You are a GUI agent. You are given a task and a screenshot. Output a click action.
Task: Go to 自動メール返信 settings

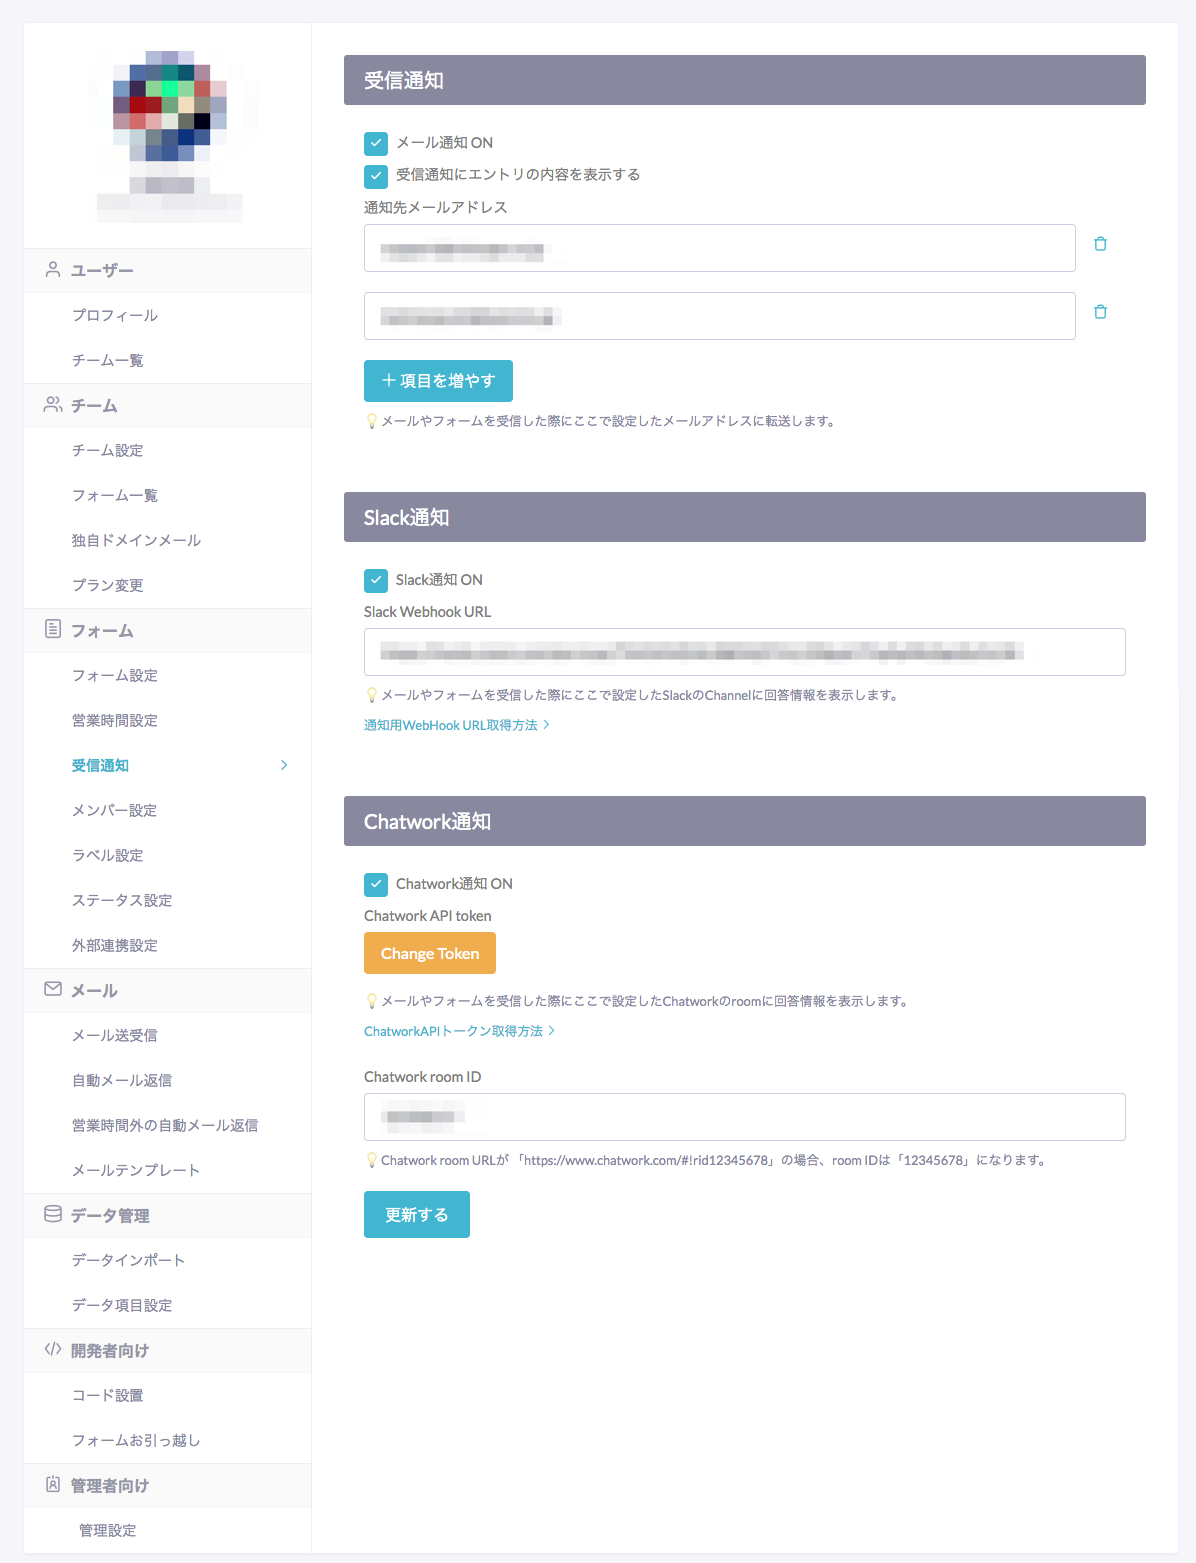(x=122, y=1080)
